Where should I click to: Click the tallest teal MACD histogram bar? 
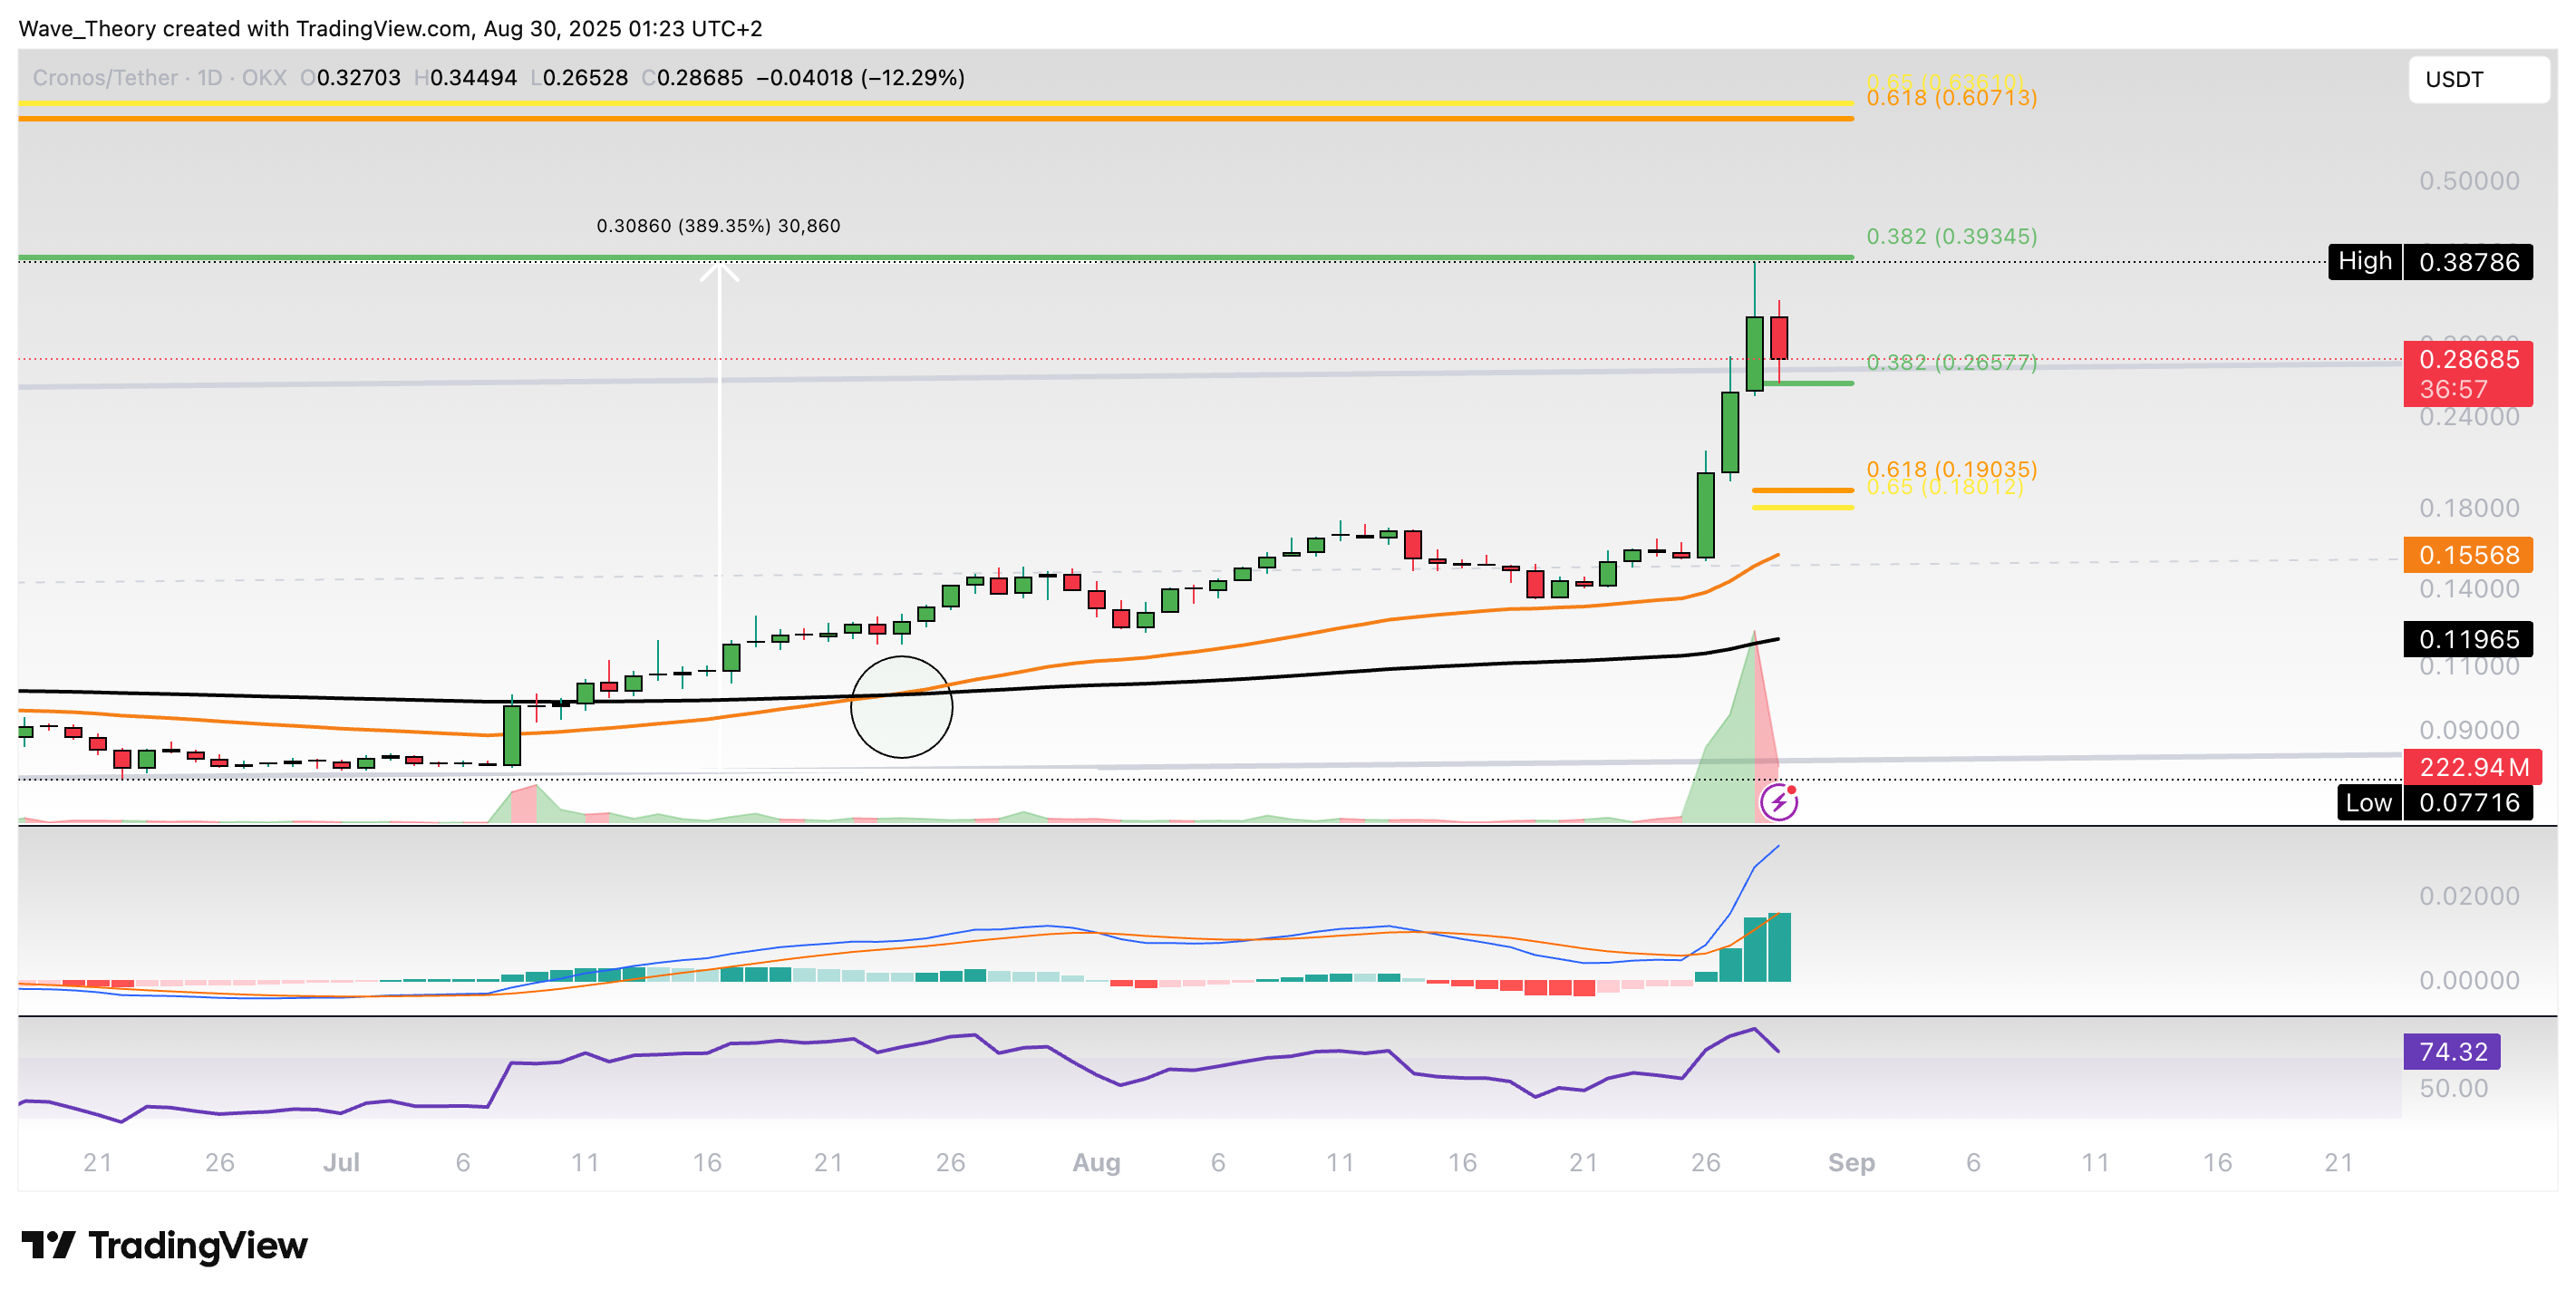tap(1779, 946)
